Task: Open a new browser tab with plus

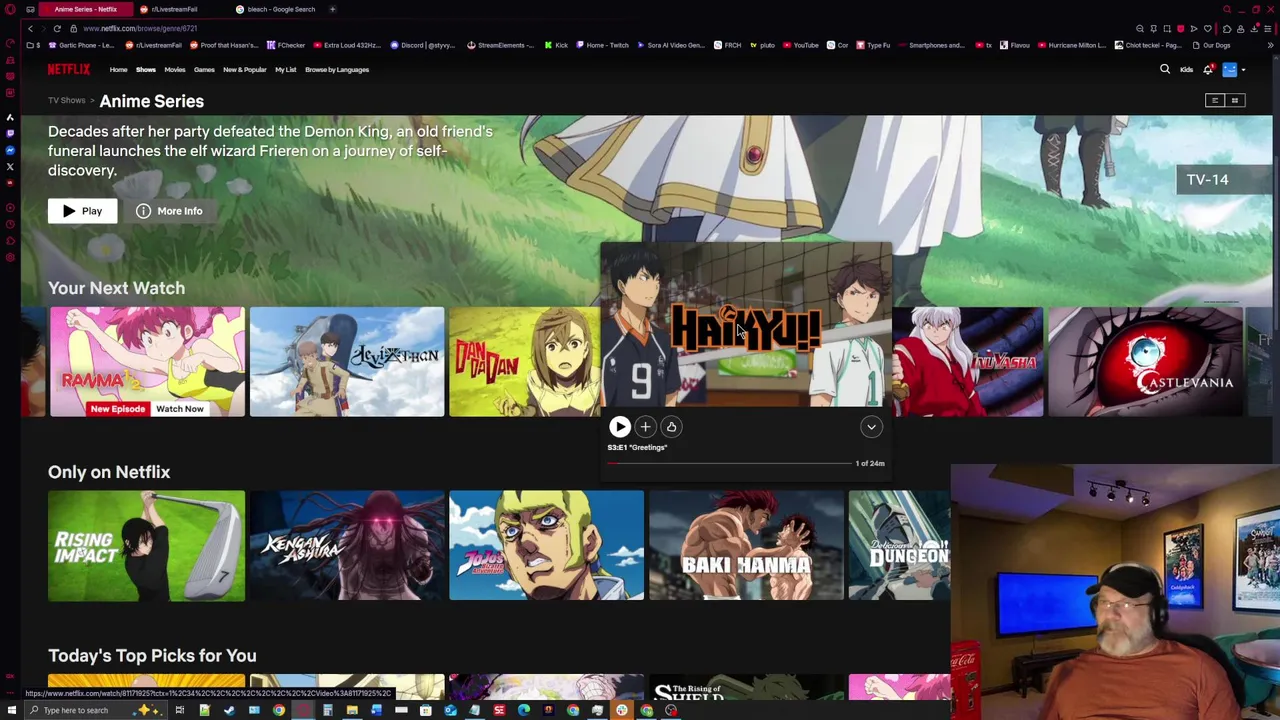Action: point(332,9)
